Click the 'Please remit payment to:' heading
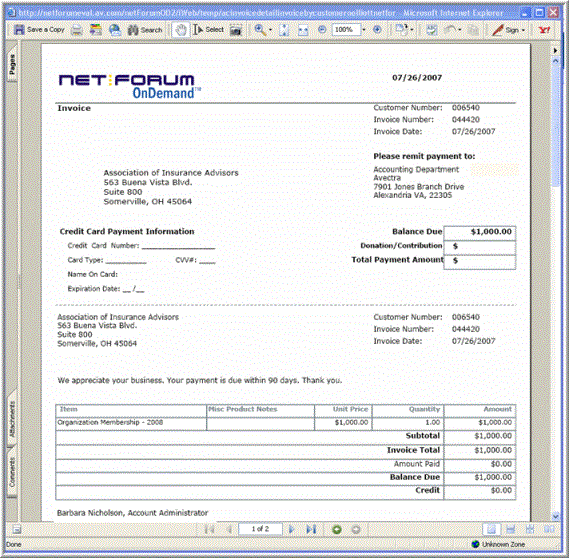Viewport: 569px width, 558px height. pyautogui.click(x=424, y=156)
